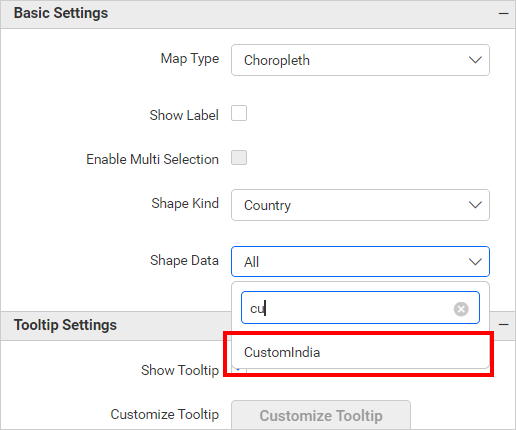Screen dimensions: 516x430
Task: Click the Show Label text label
Action: 184,115
